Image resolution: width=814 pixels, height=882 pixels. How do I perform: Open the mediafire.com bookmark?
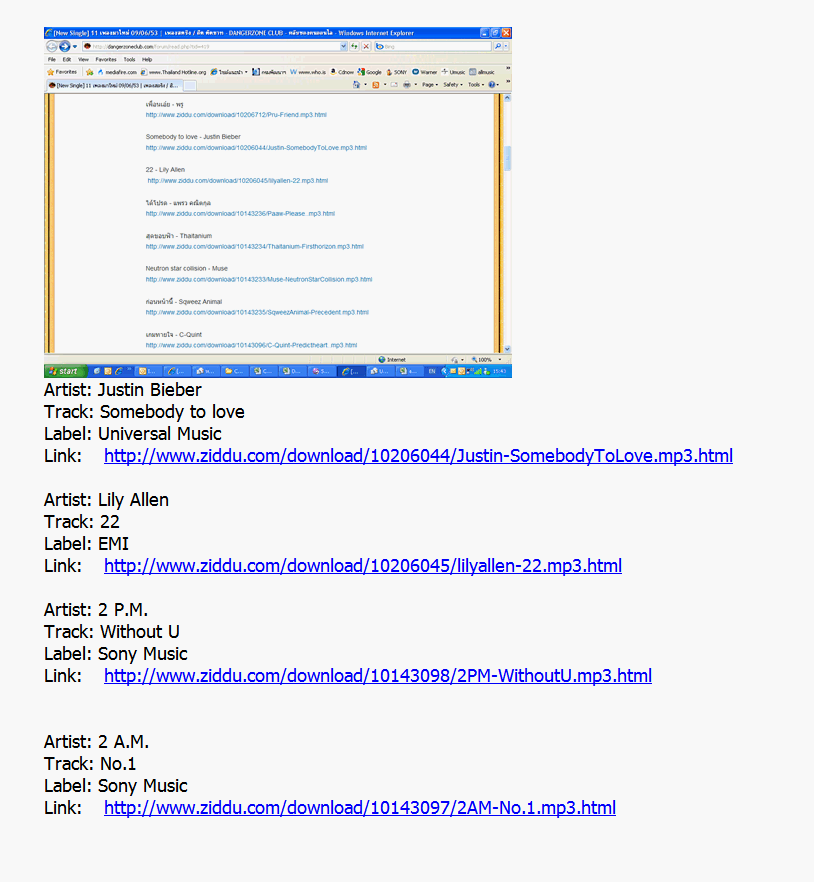[117, 72]
